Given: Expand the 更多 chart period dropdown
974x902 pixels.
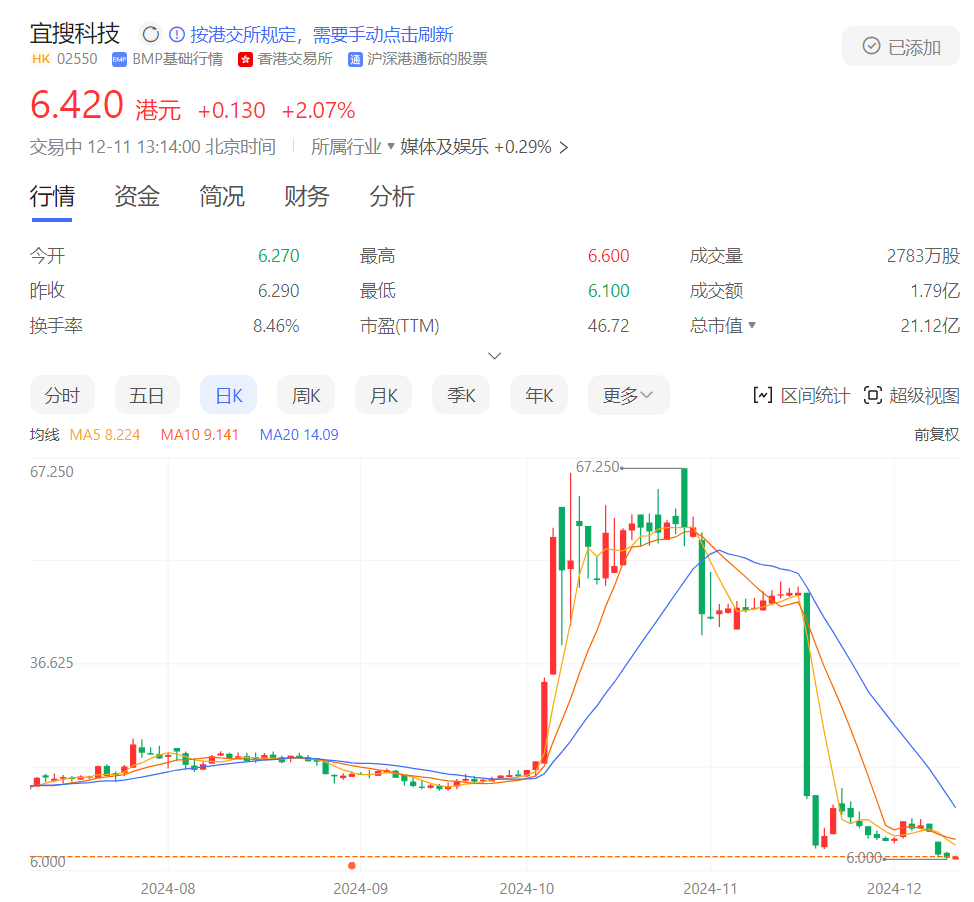Looking at the screenshot, I should [x=629, y=395].
